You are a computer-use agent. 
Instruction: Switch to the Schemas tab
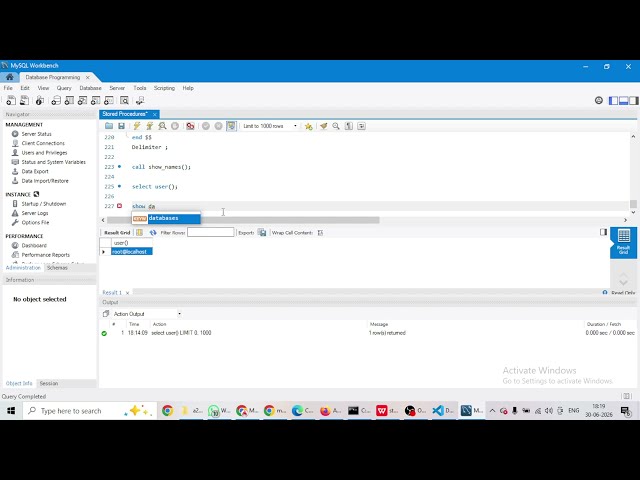(57, 268)
